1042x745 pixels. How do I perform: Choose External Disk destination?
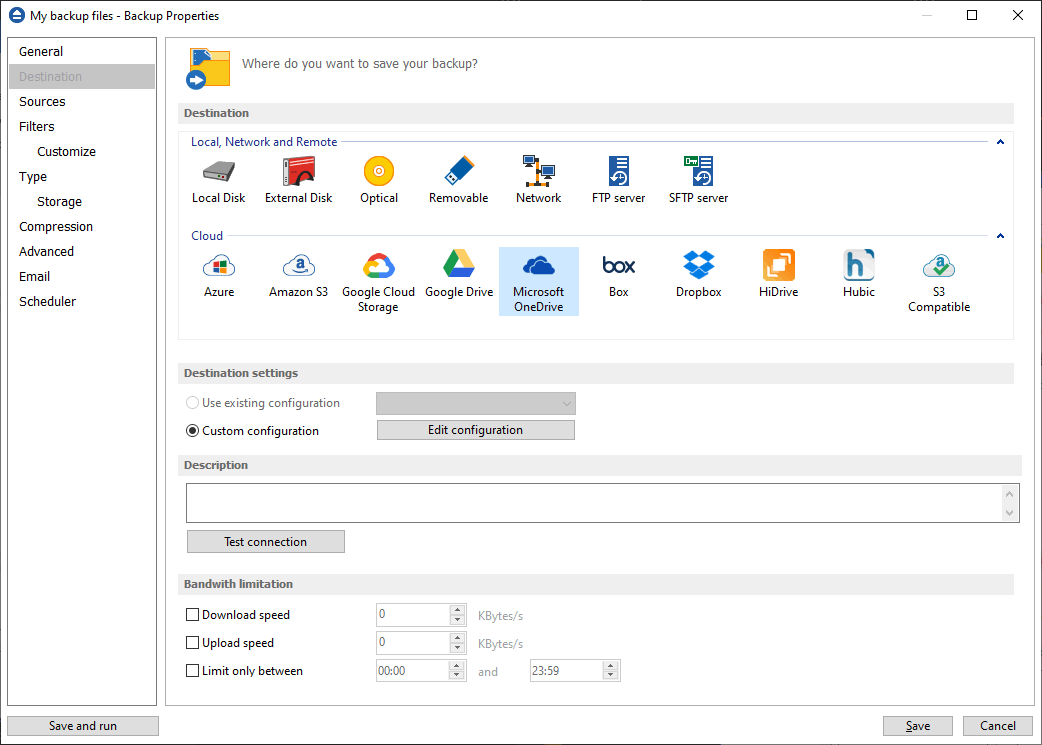coord(298,180)
